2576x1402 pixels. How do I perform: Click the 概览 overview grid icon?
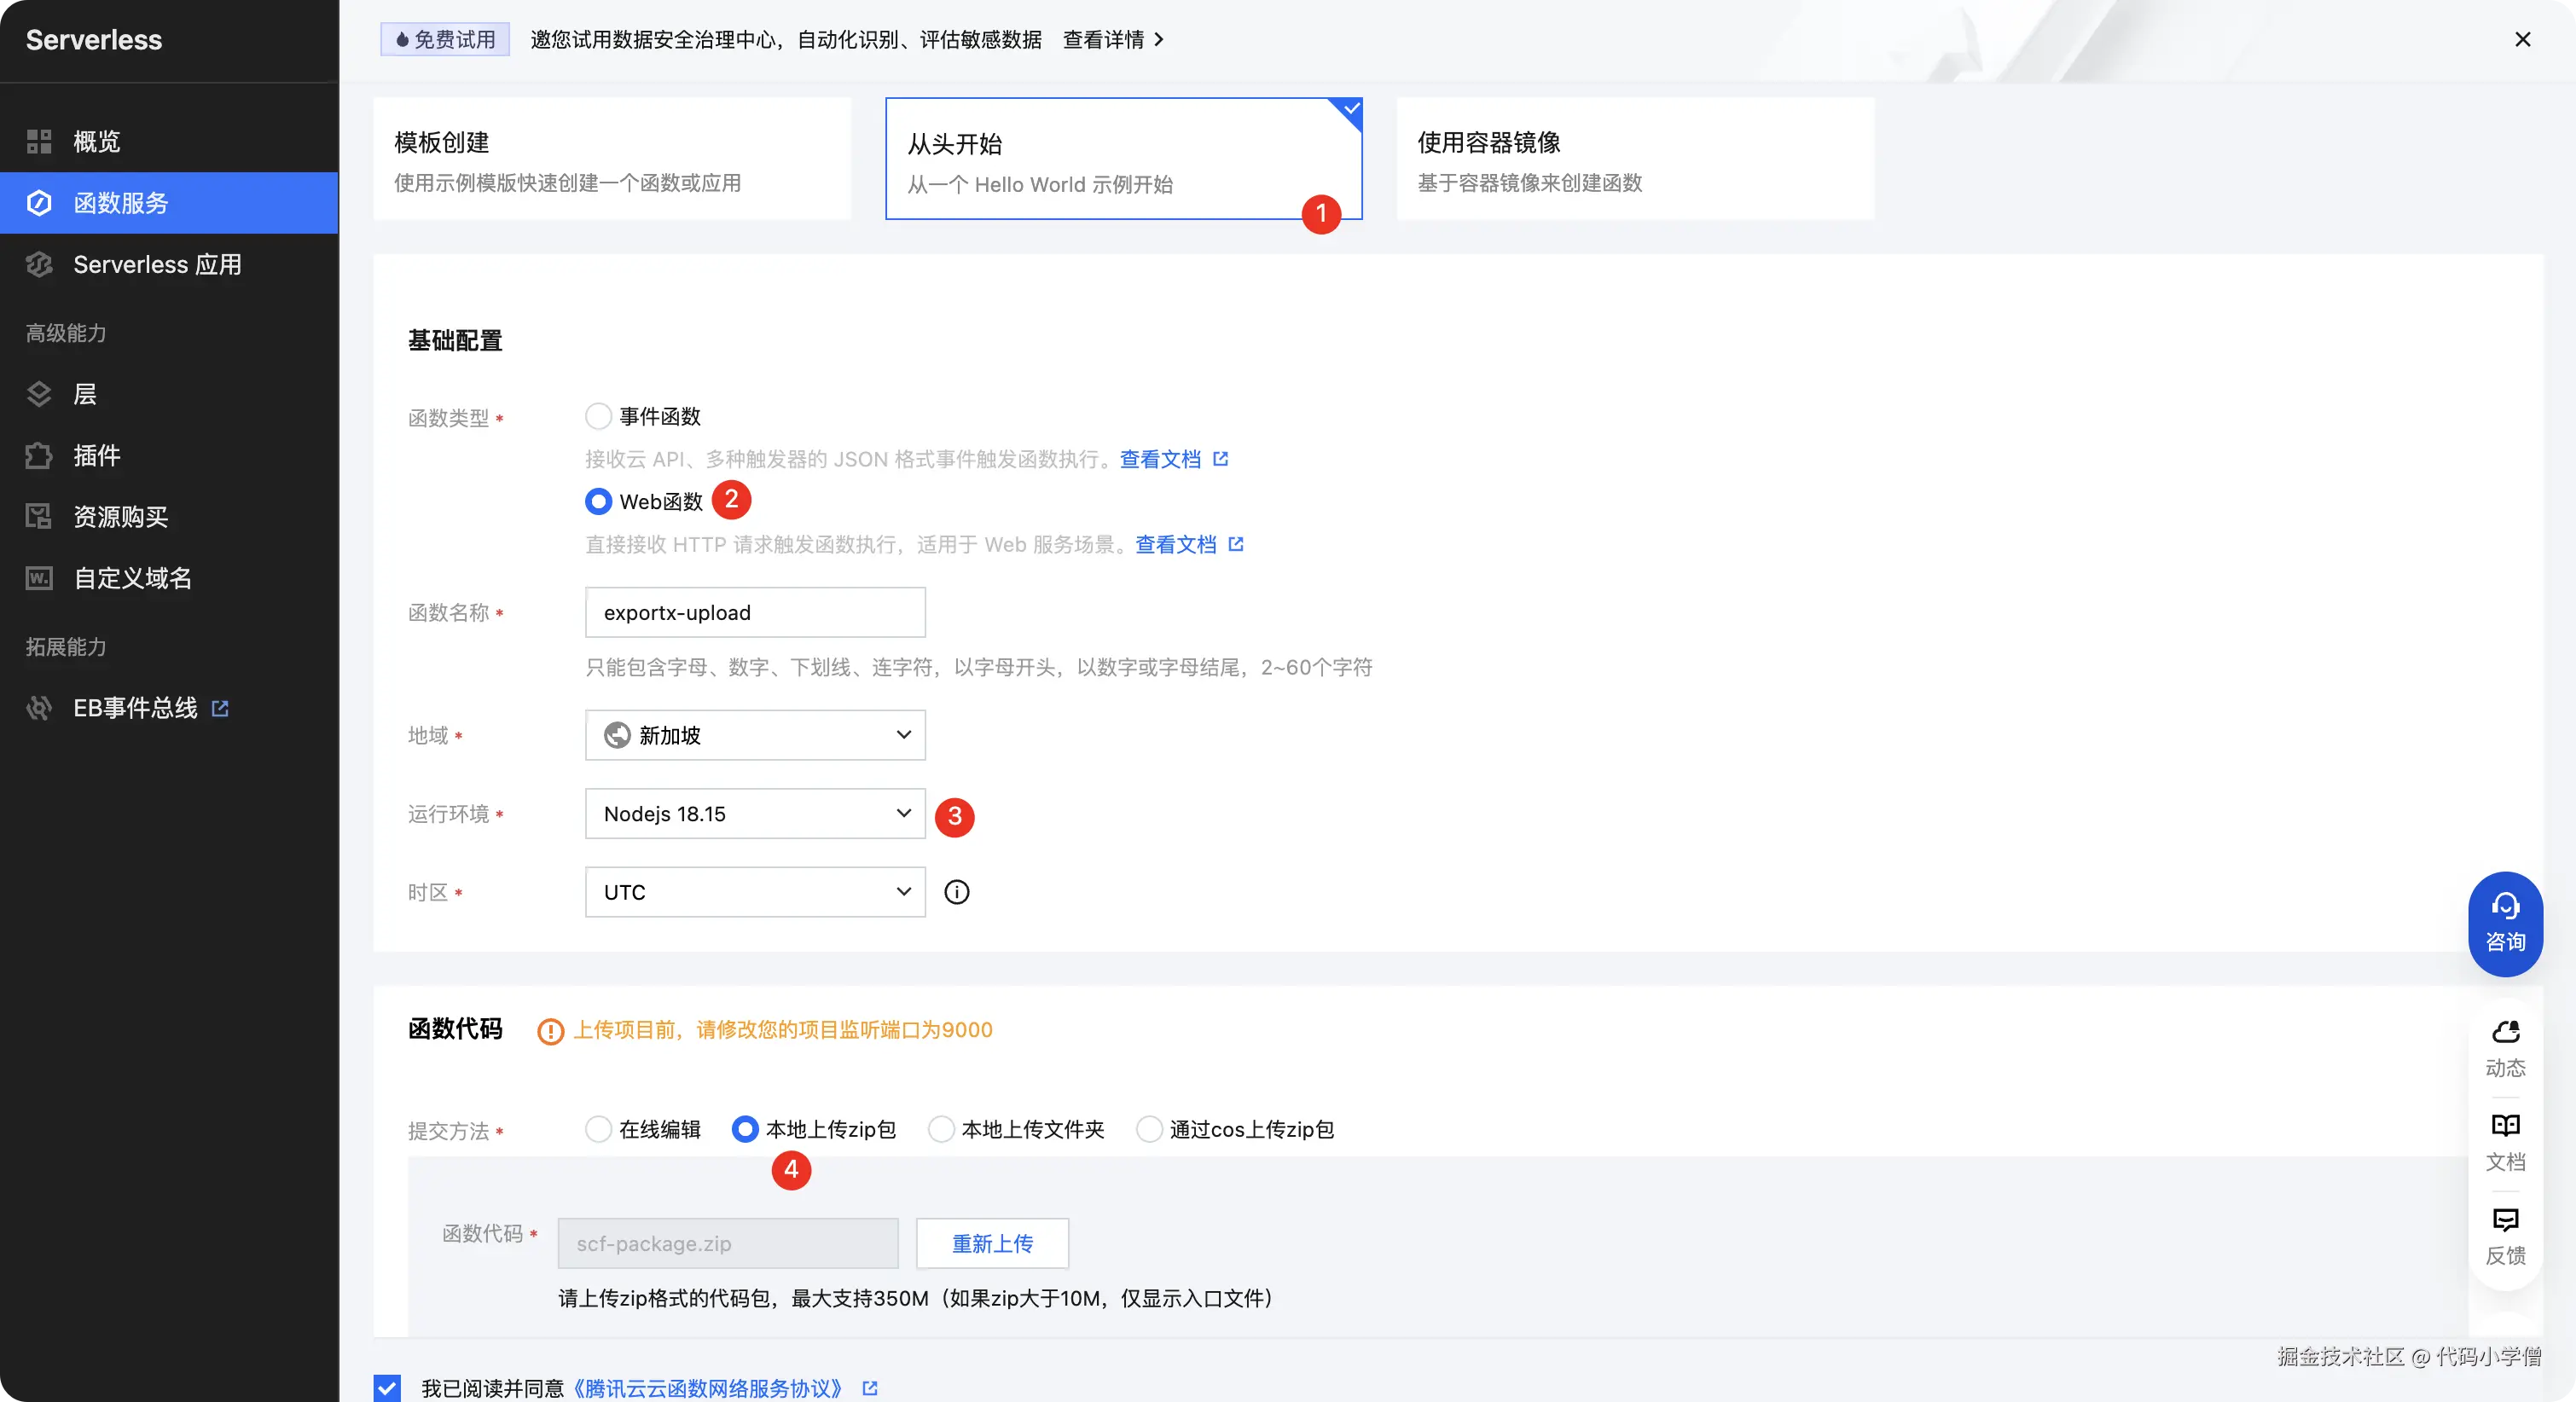pyautogui.click(x=39, y=141)
